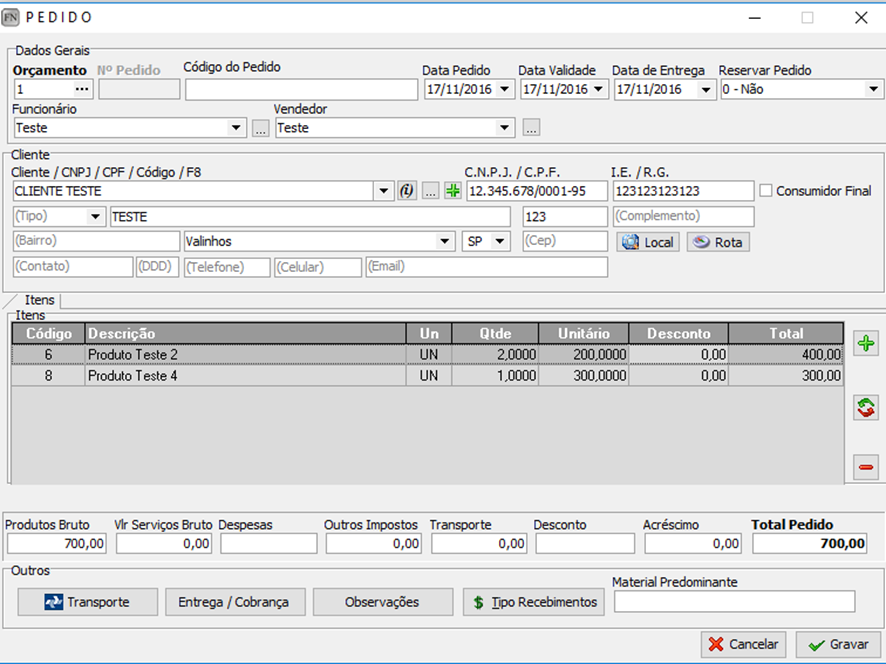Screen dimensions: 886x664
Task: Open Data Pedido date dropdown
Action: coord(505,89)
